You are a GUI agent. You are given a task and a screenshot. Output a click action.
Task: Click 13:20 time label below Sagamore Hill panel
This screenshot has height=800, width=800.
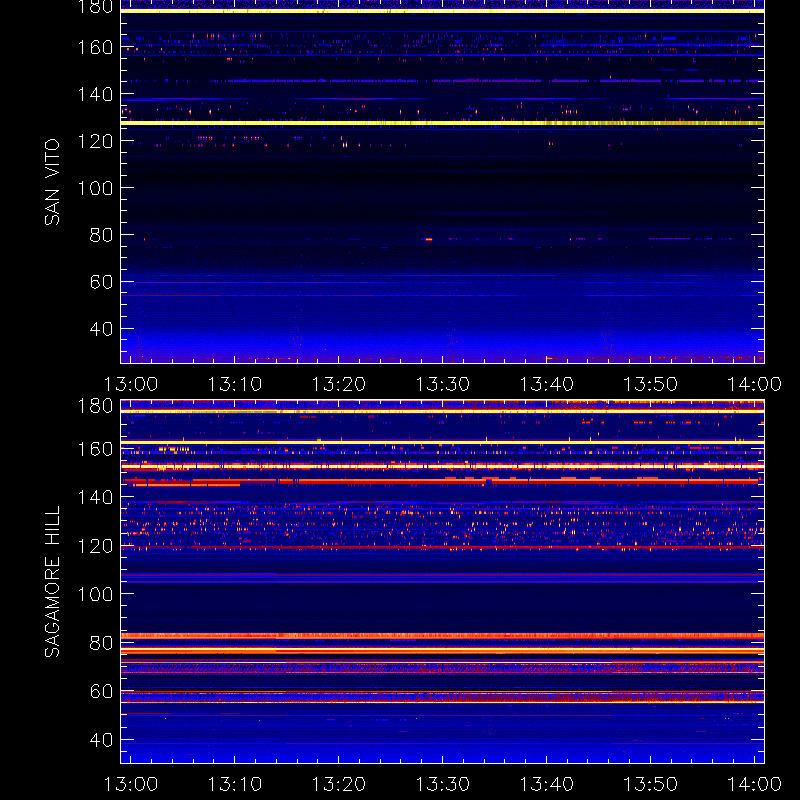[339, 784]
